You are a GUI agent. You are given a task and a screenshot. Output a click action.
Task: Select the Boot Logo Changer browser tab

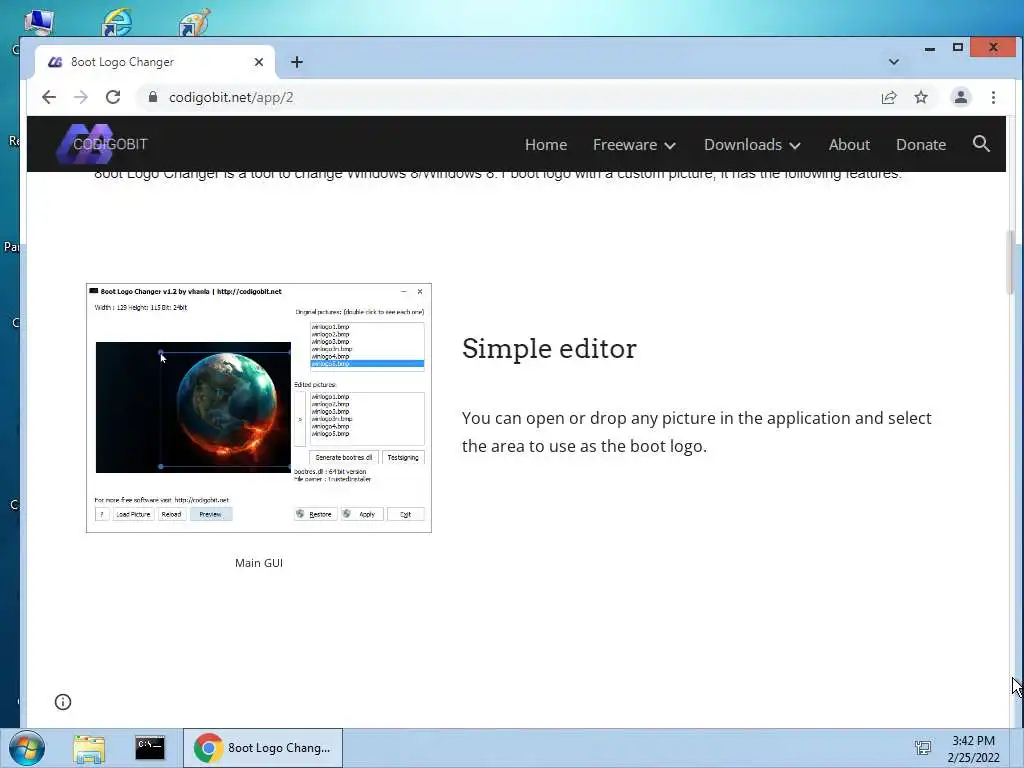point(154,62)
